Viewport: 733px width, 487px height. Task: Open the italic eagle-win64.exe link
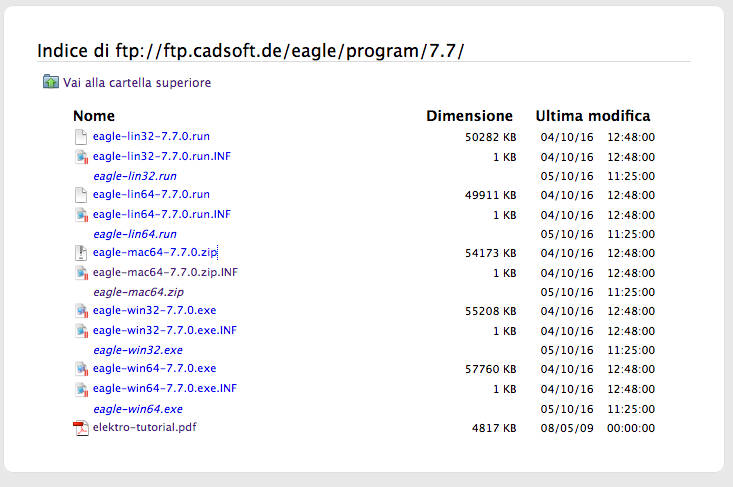click(138, 409)
